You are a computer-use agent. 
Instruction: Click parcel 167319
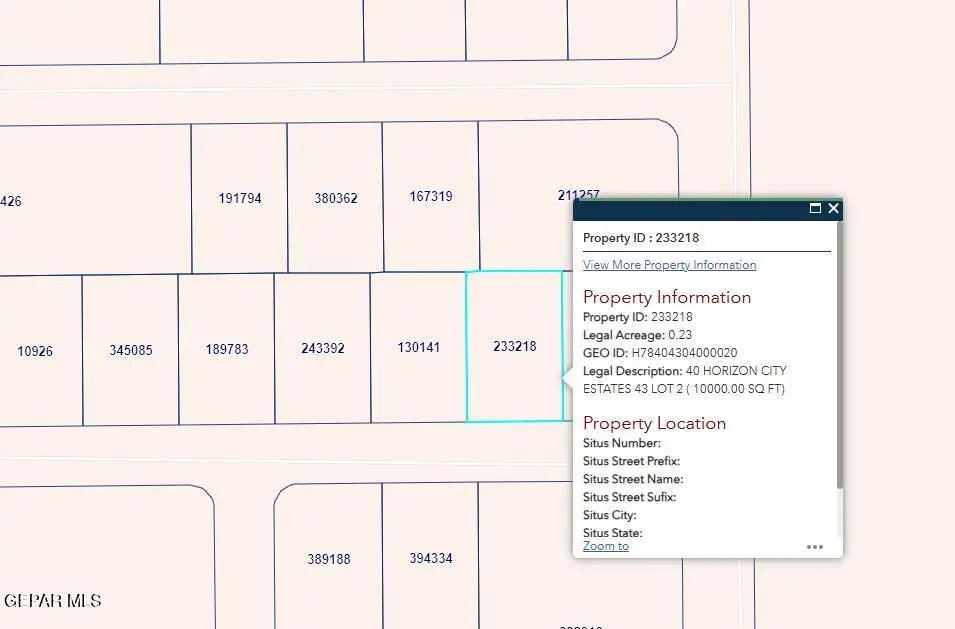(x=430, y=196)
